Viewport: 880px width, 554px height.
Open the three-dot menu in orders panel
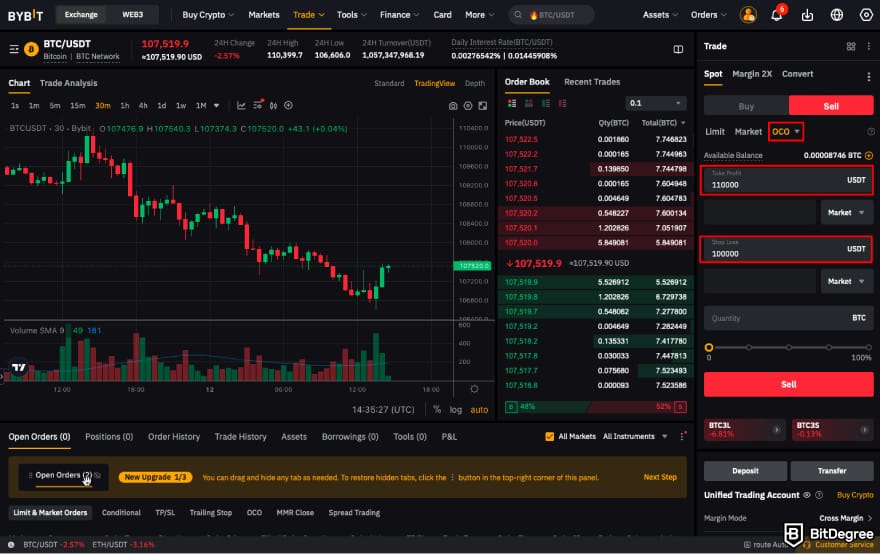[x=682, y=436]
